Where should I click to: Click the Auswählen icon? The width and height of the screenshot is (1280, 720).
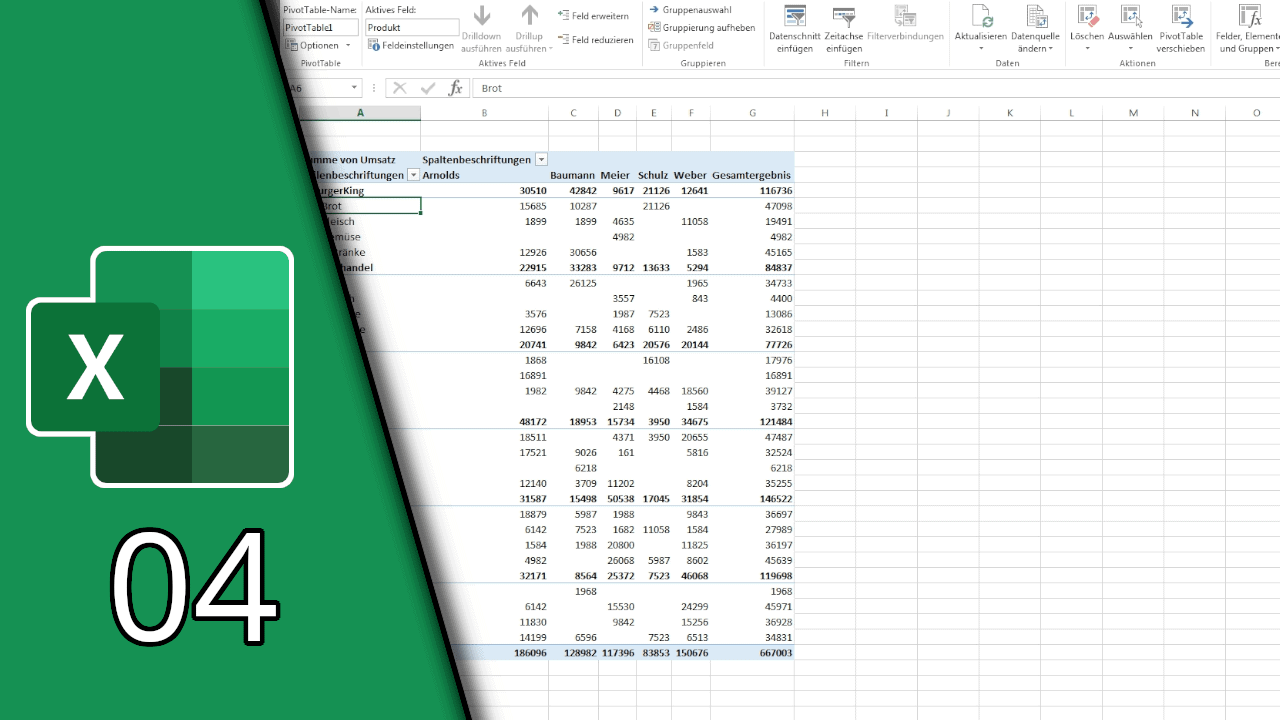(x=1130, y=17)
